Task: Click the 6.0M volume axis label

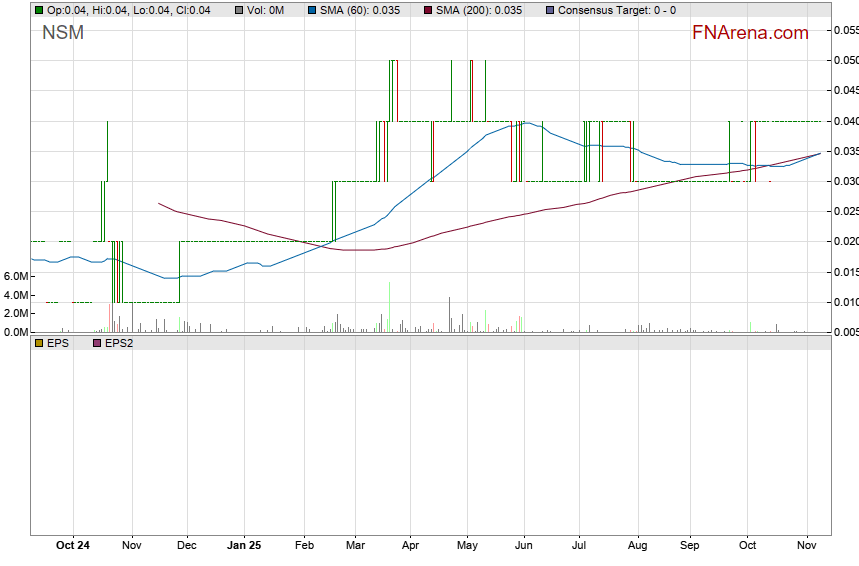Action: click(15, 276)
